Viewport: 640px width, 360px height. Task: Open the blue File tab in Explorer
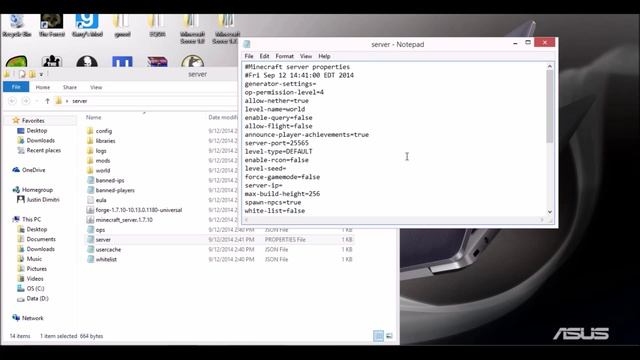(x=16, y=87)
